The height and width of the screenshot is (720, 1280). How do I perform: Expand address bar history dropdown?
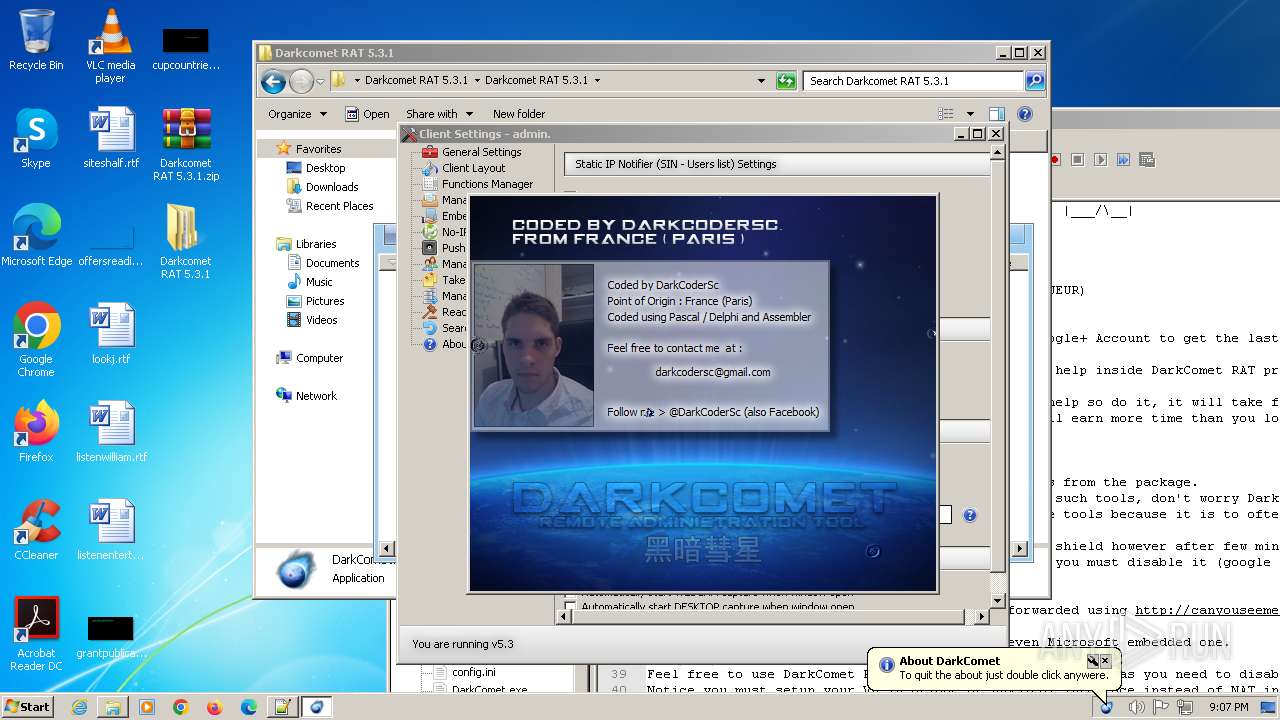(761, 81)
